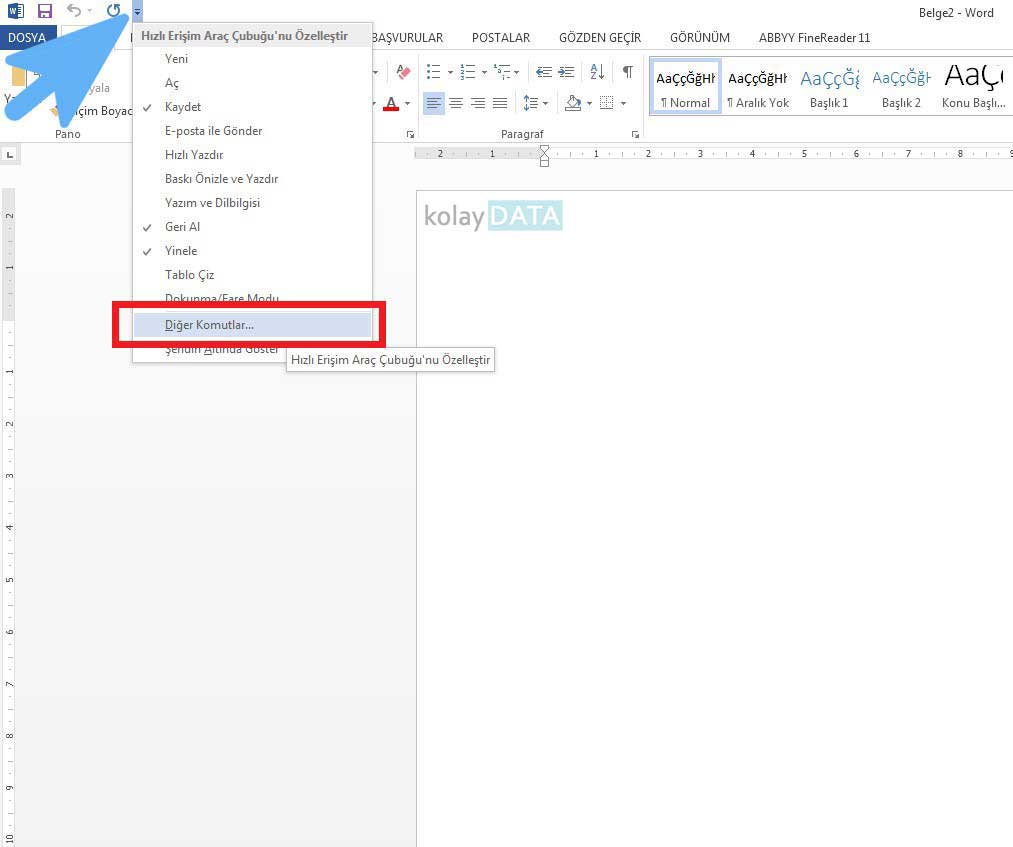Click the Kaydet save icon in Quick Access

[x=44, y=11]
